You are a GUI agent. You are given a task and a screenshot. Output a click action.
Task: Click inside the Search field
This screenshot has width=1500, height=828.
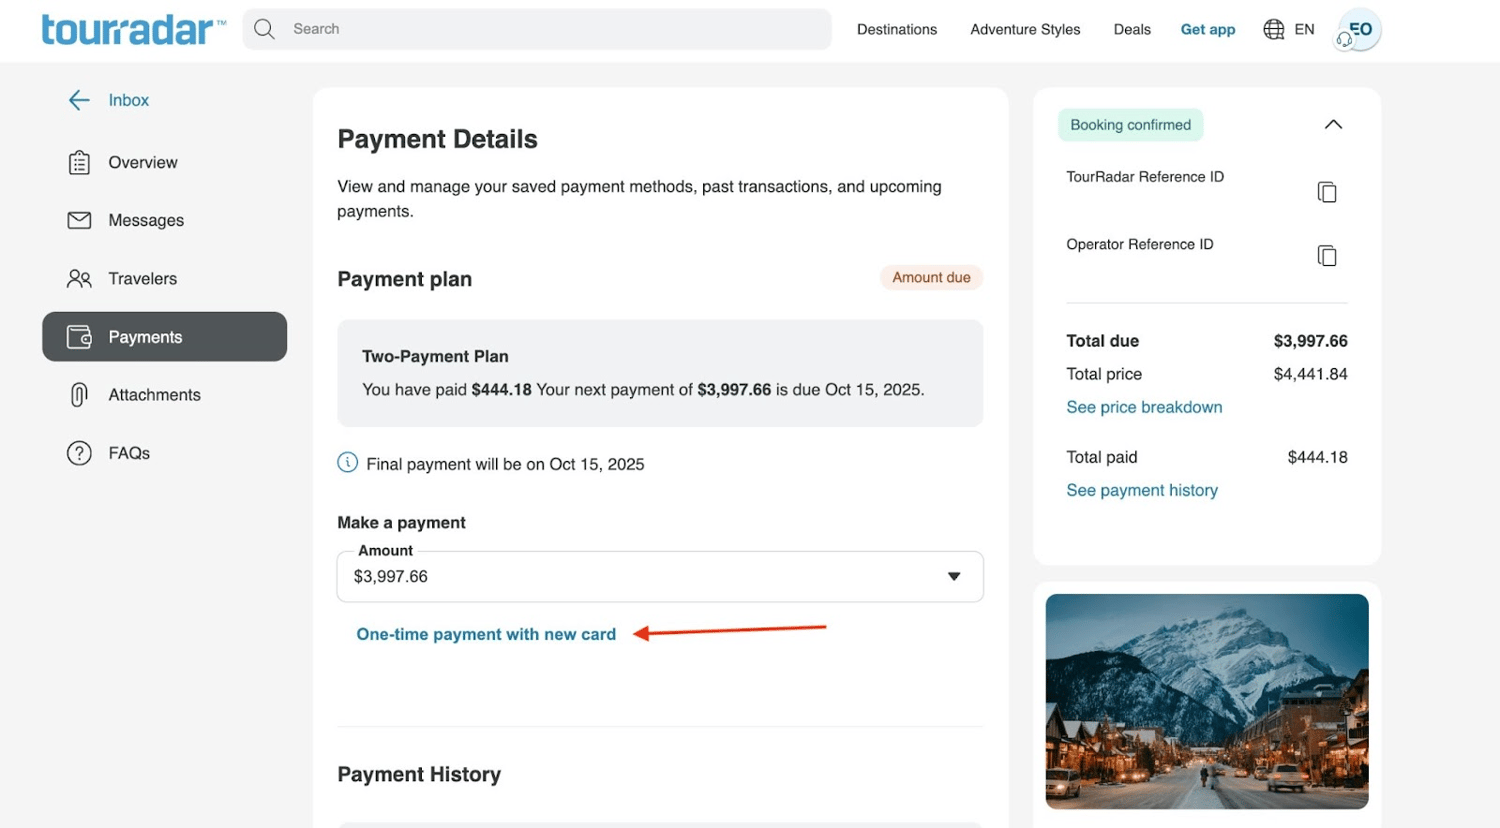pos(537,28)
